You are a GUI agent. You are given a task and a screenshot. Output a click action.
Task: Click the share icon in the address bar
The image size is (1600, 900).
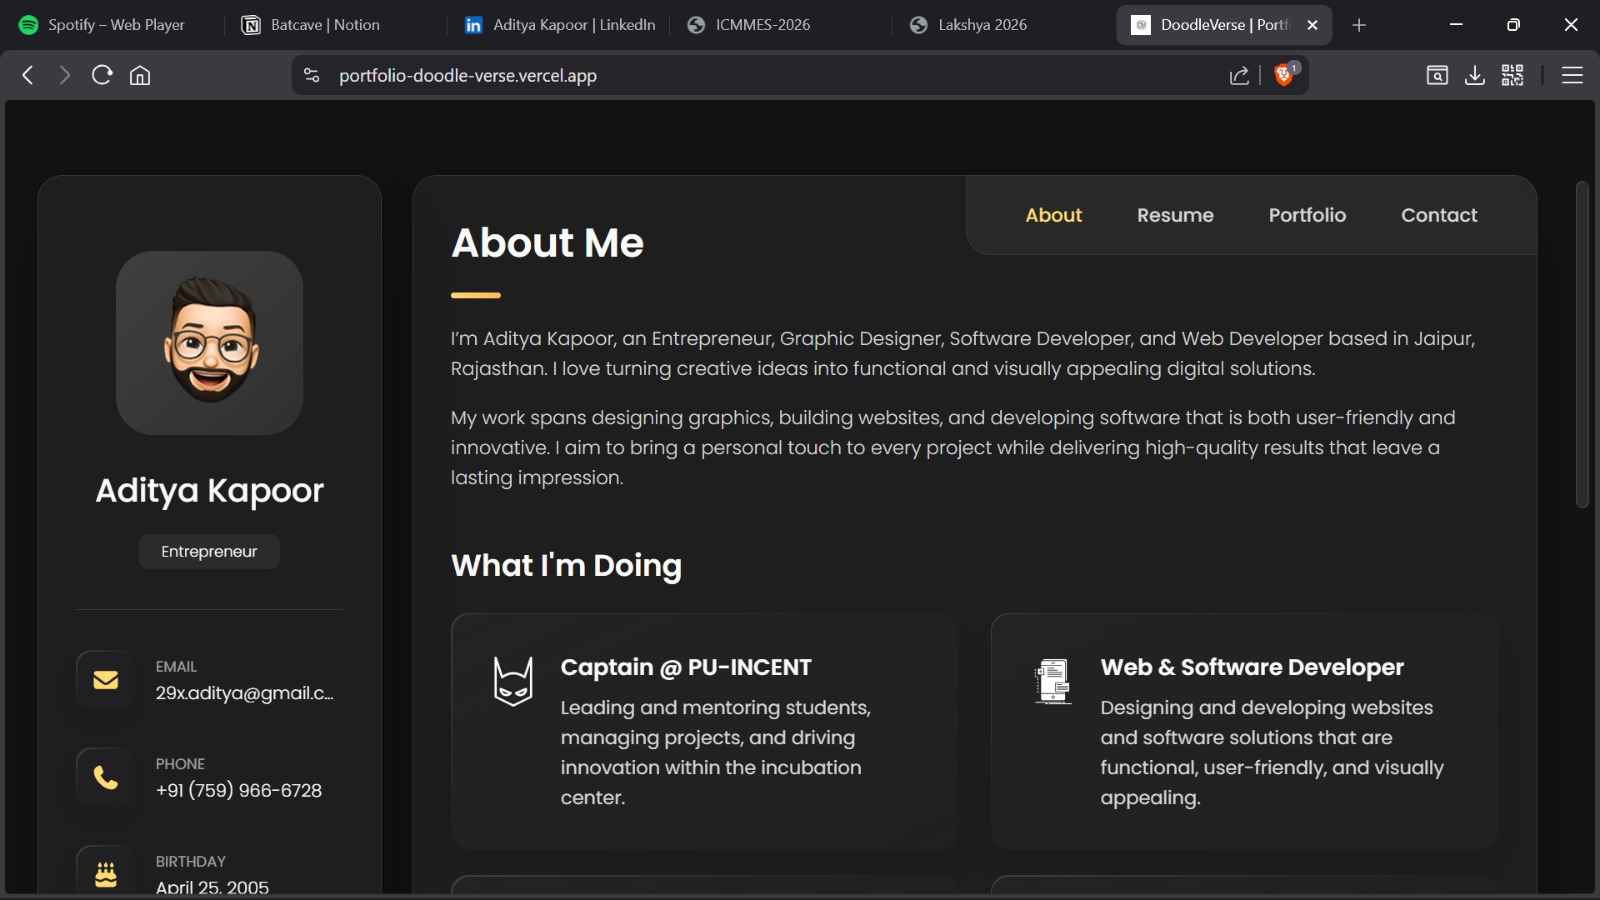click(x=1238, y=74)
